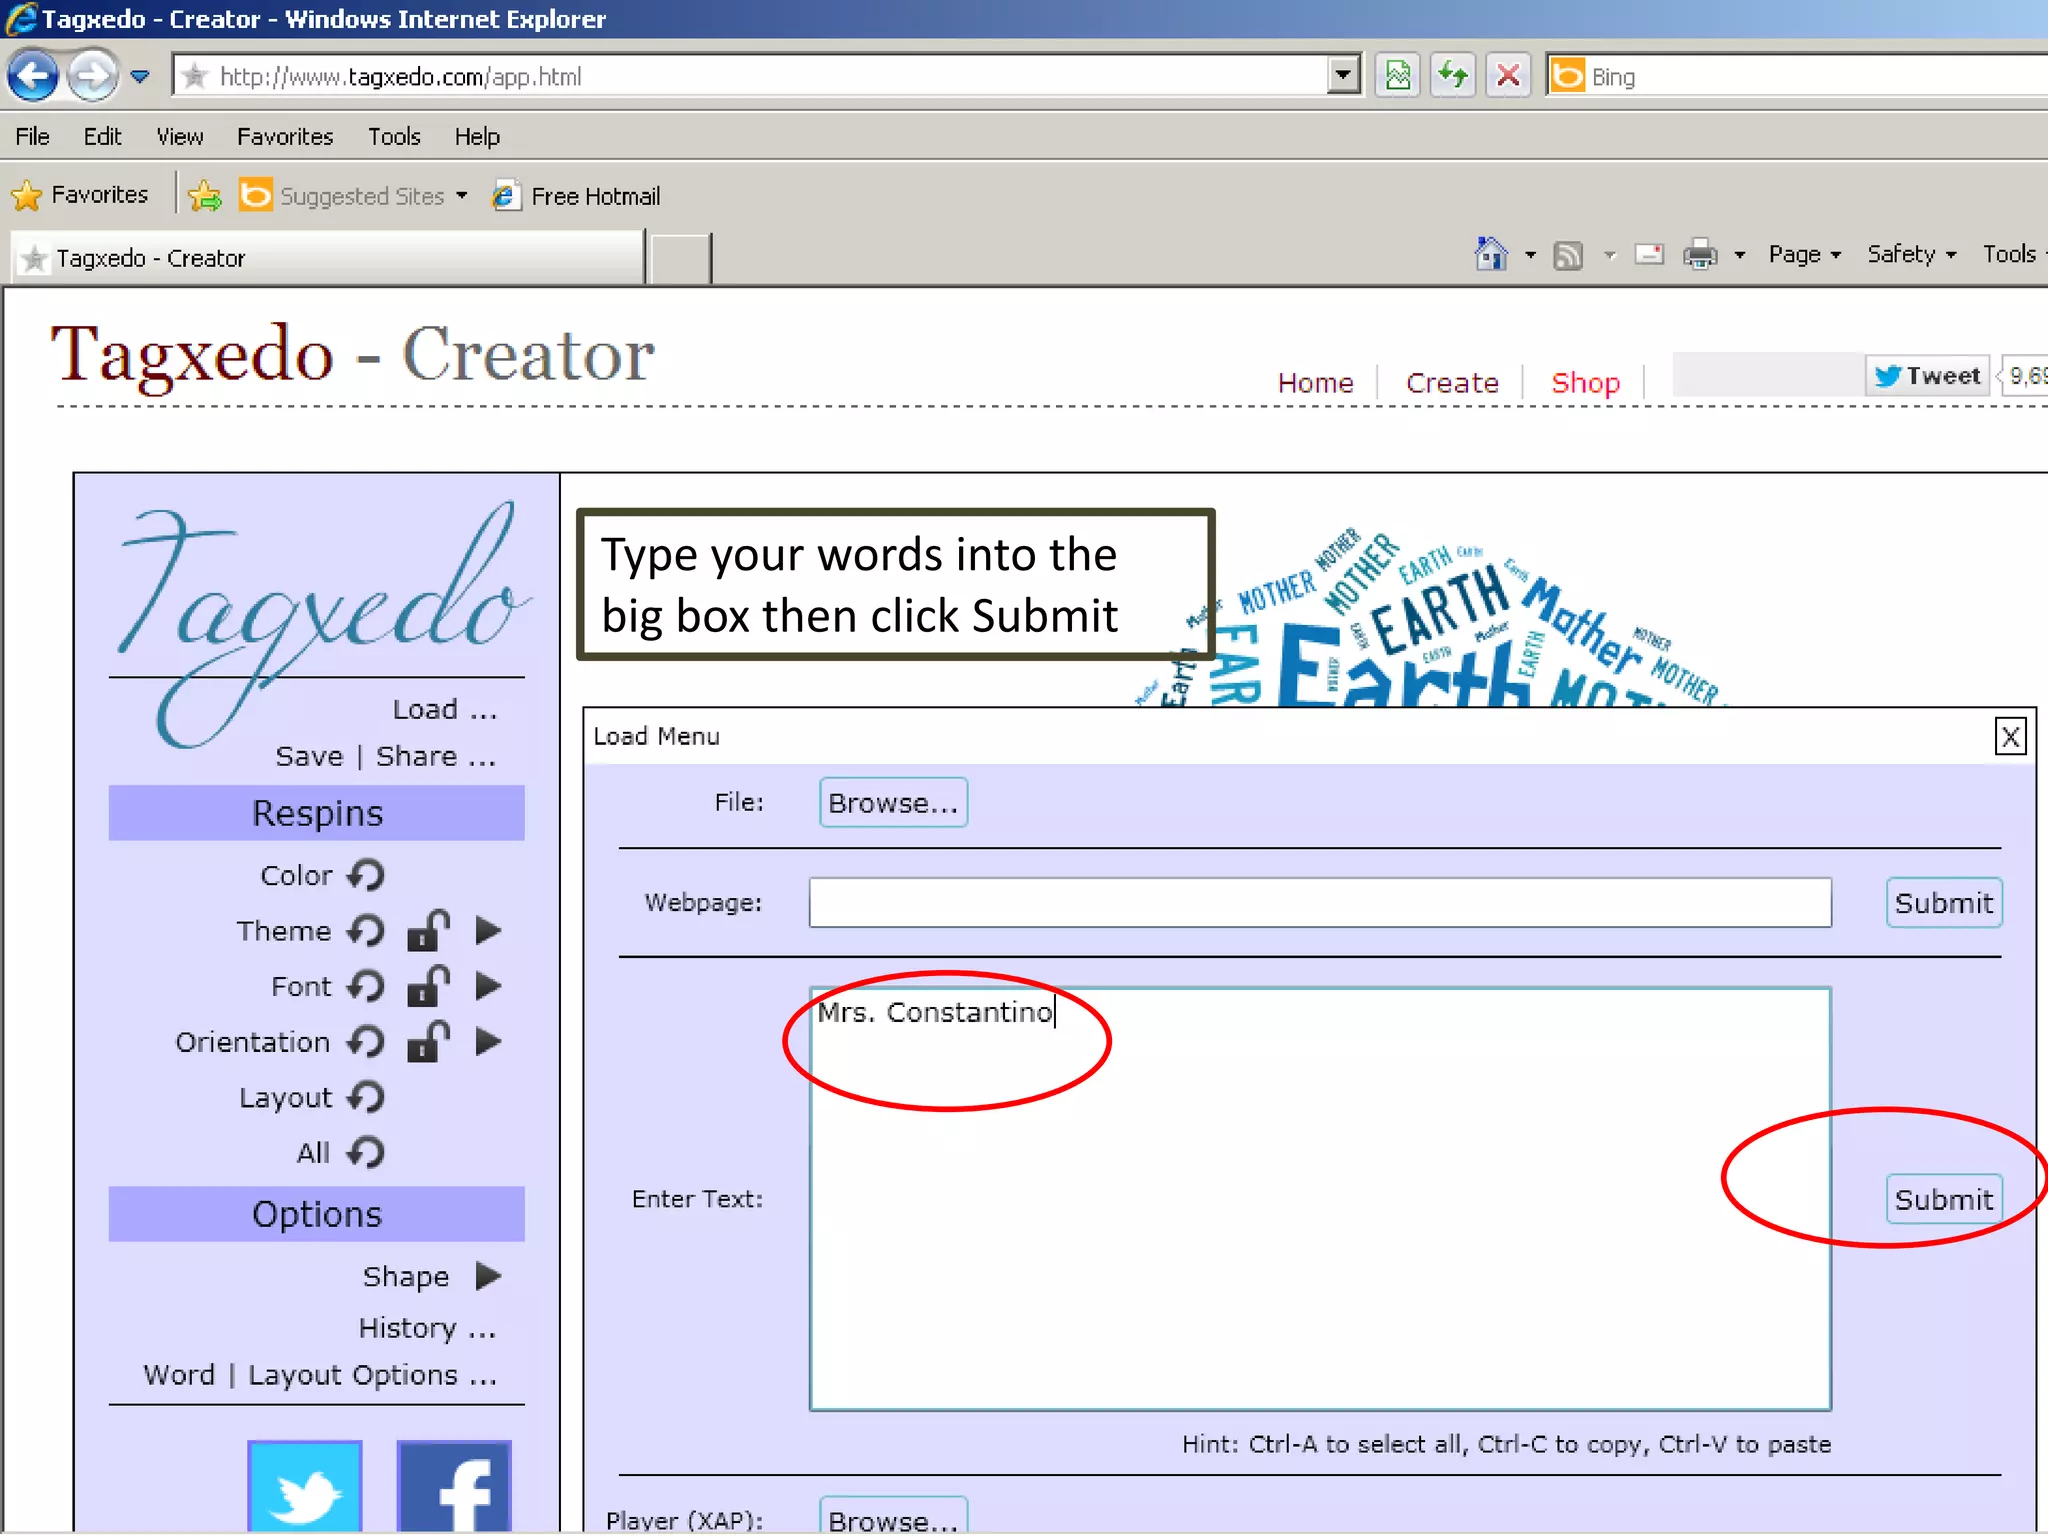This screenshot has height=1536, width=2048.
Task: Click Submit next to Enter Text box
Action: (x=1943, y=1199)
